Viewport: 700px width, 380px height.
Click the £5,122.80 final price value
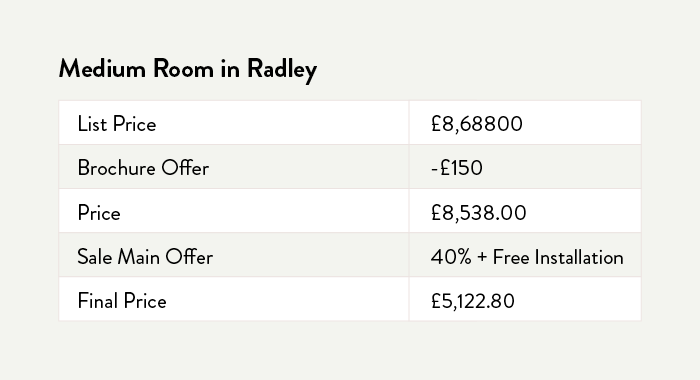pos(473,301)
